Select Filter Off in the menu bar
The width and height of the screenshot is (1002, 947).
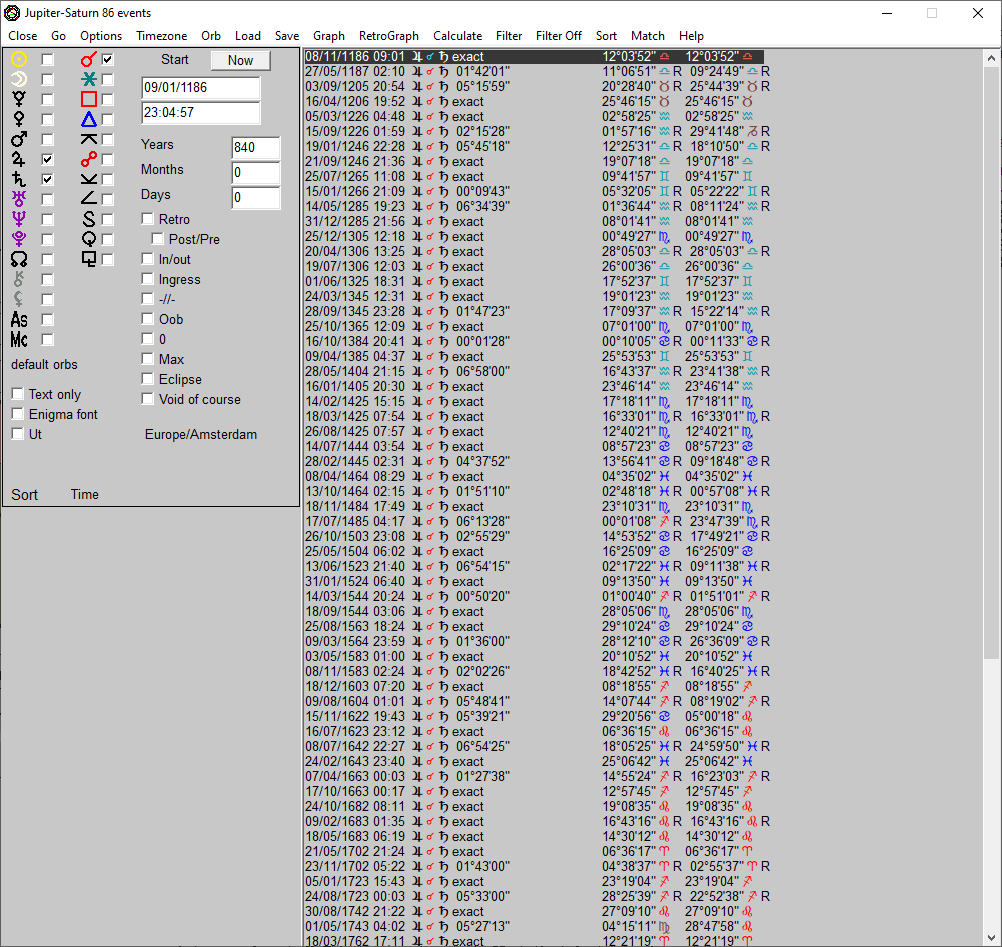558,35
